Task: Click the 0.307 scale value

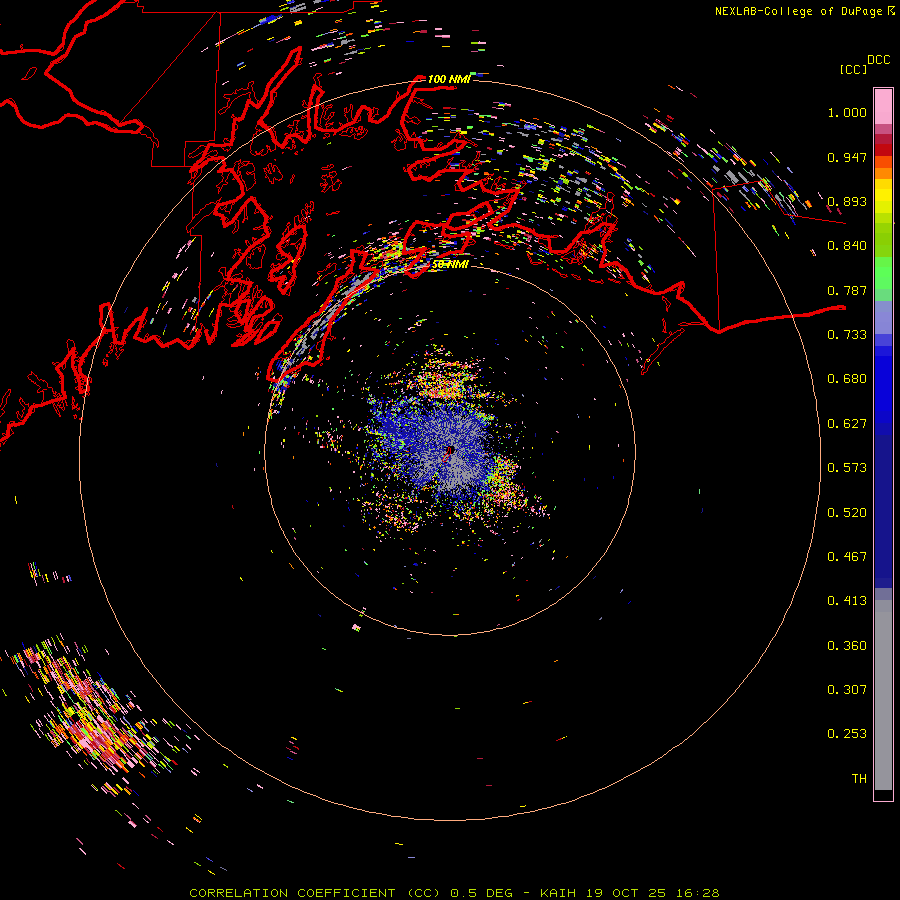Action: pos(847,690)
